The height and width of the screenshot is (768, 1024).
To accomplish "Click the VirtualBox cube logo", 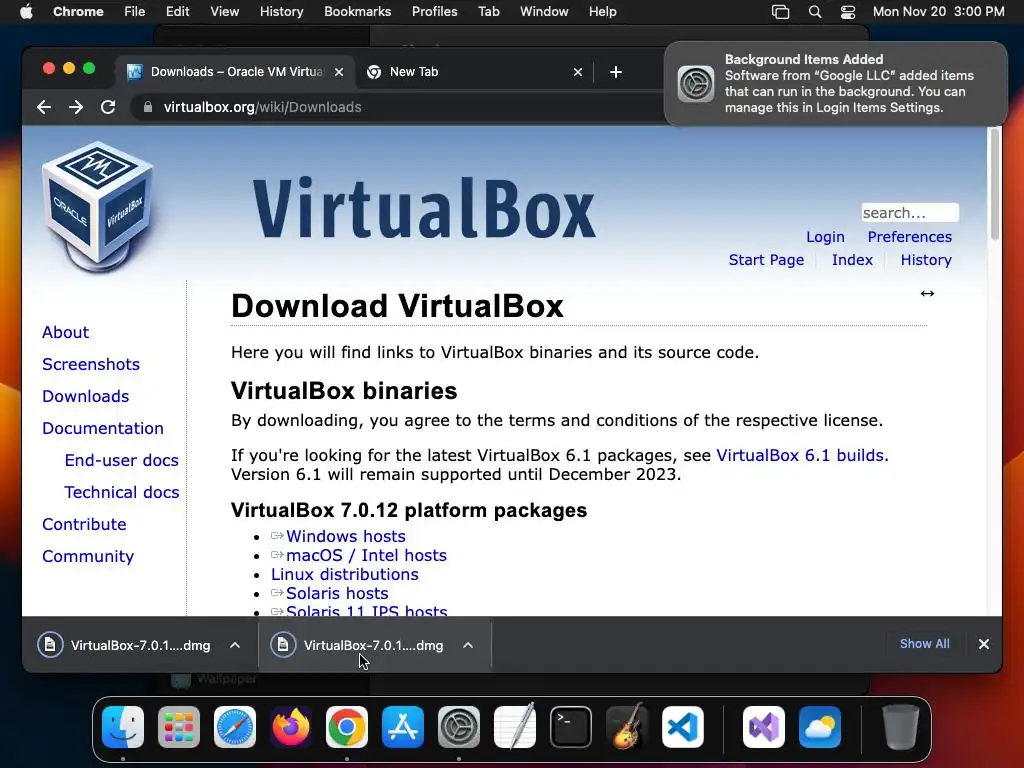I will [98, 206].
